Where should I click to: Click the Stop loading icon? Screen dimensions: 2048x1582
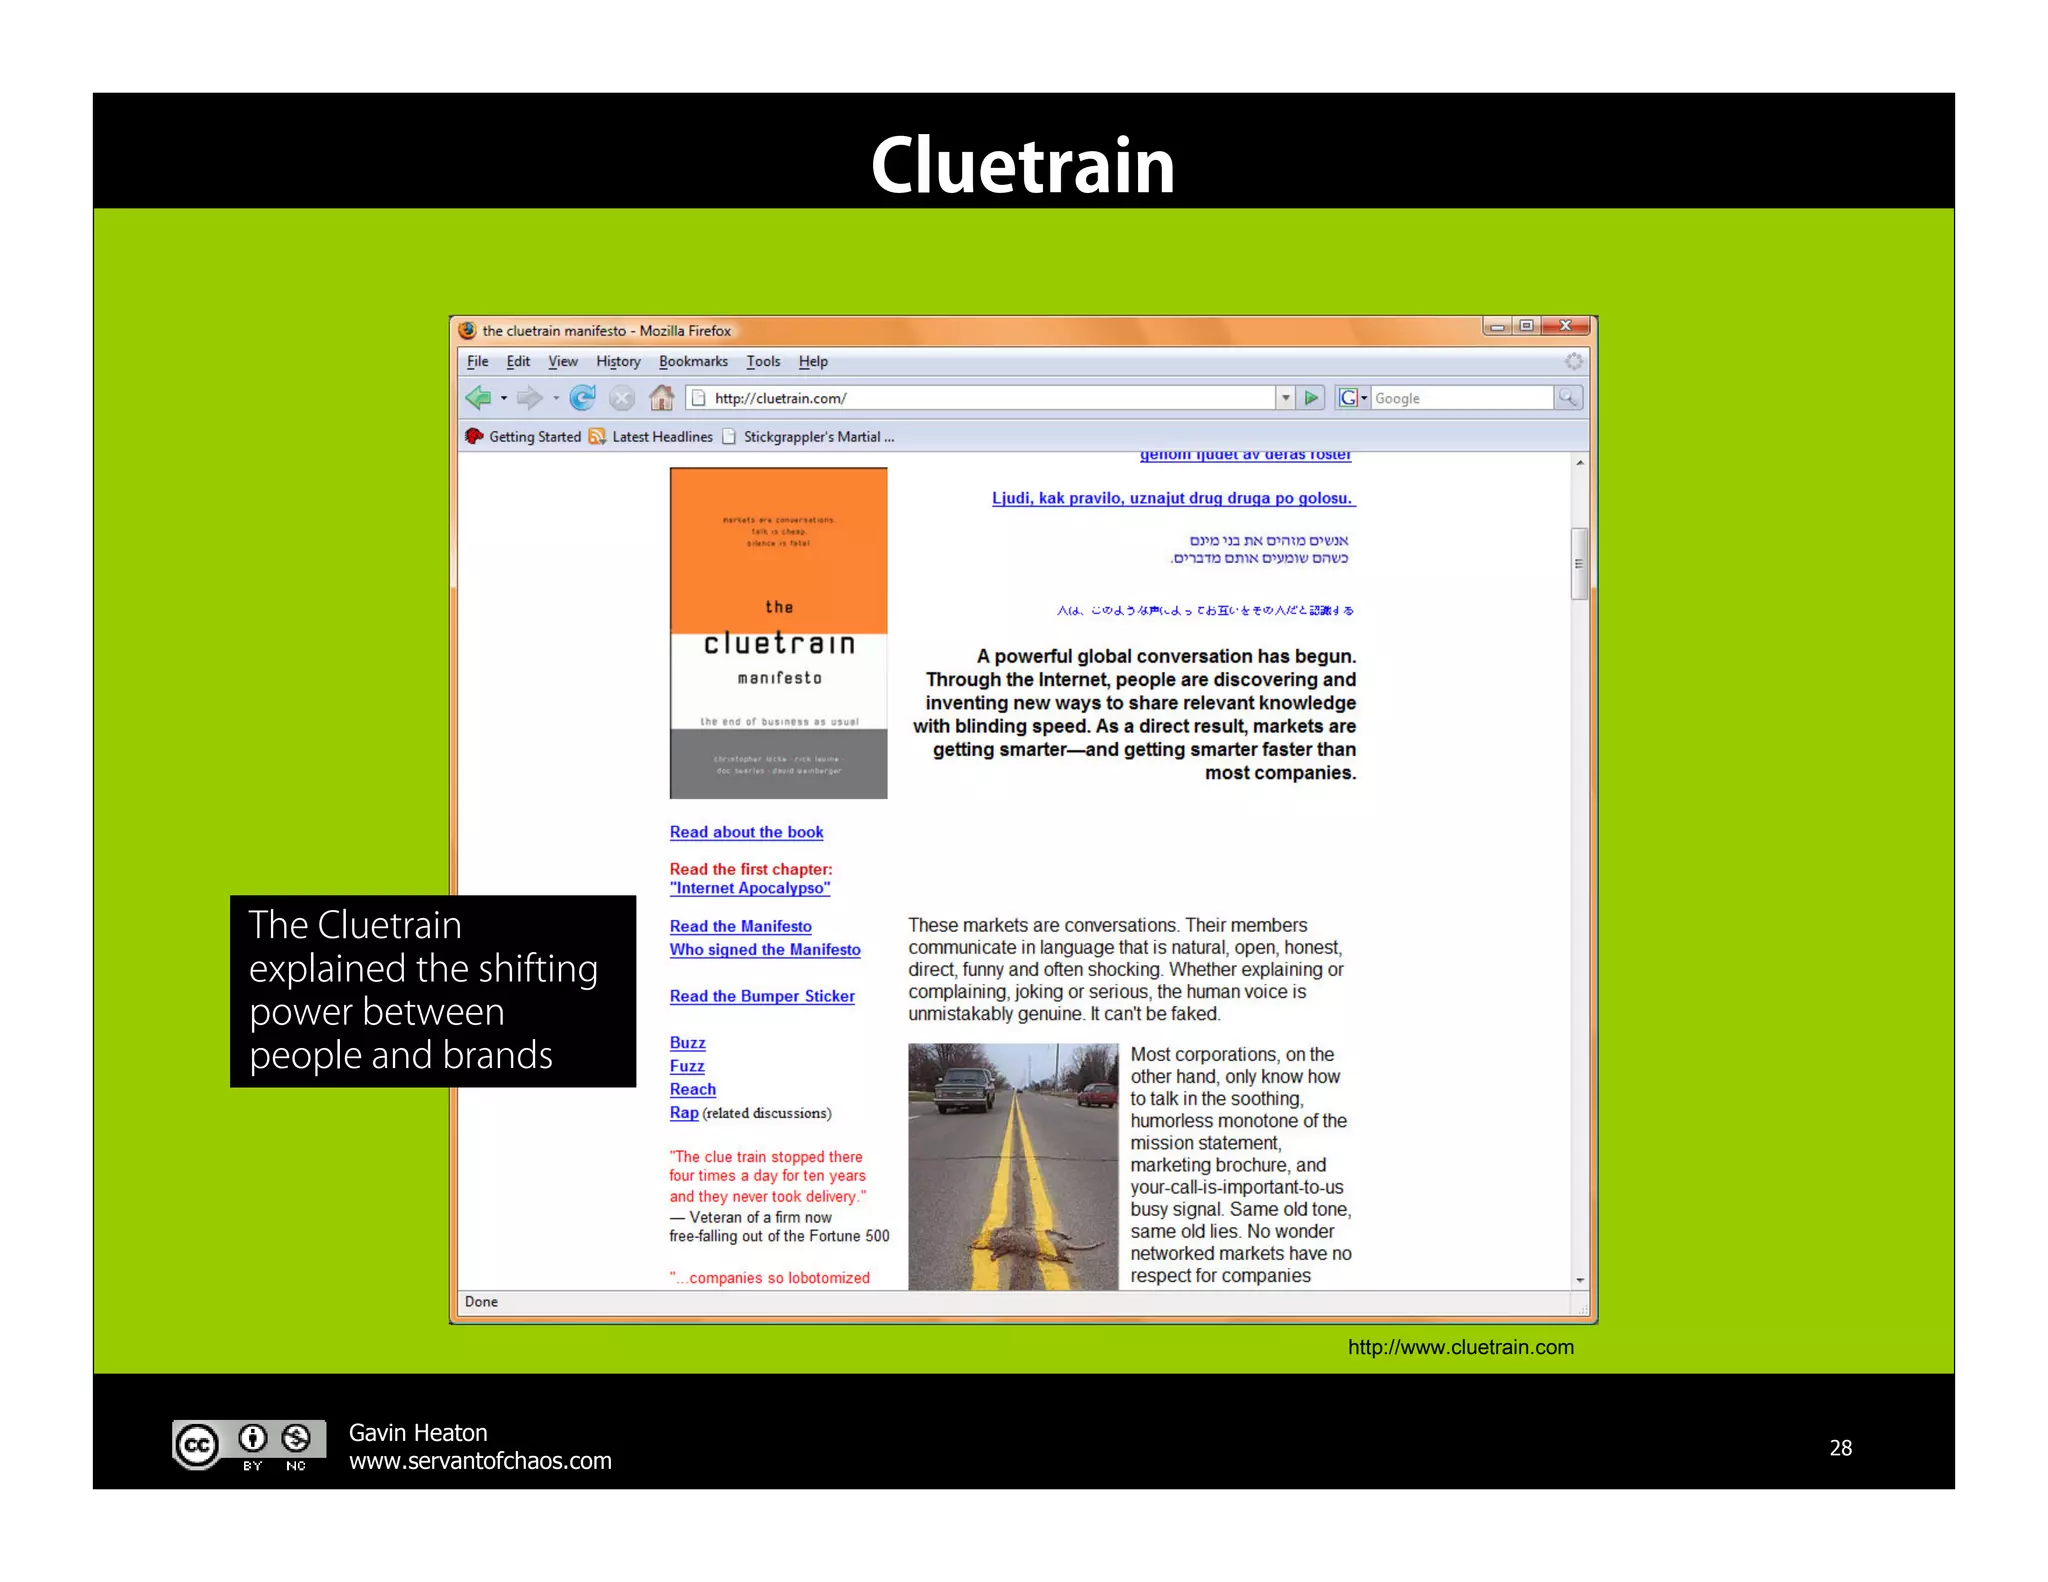point(622,398)
